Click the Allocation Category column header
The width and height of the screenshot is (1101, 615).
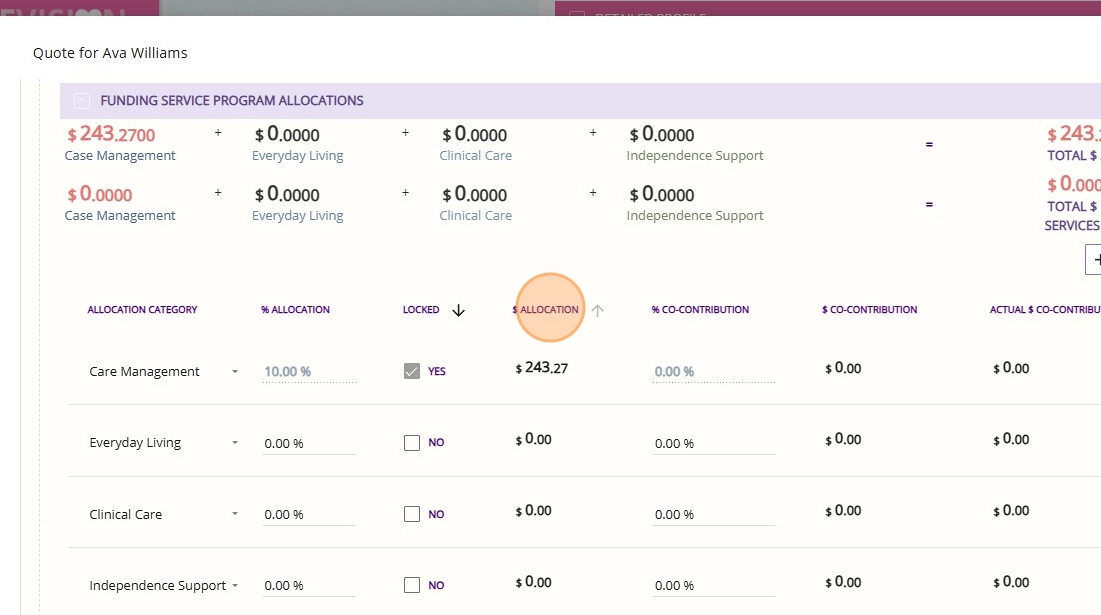[x=143, y=310]
